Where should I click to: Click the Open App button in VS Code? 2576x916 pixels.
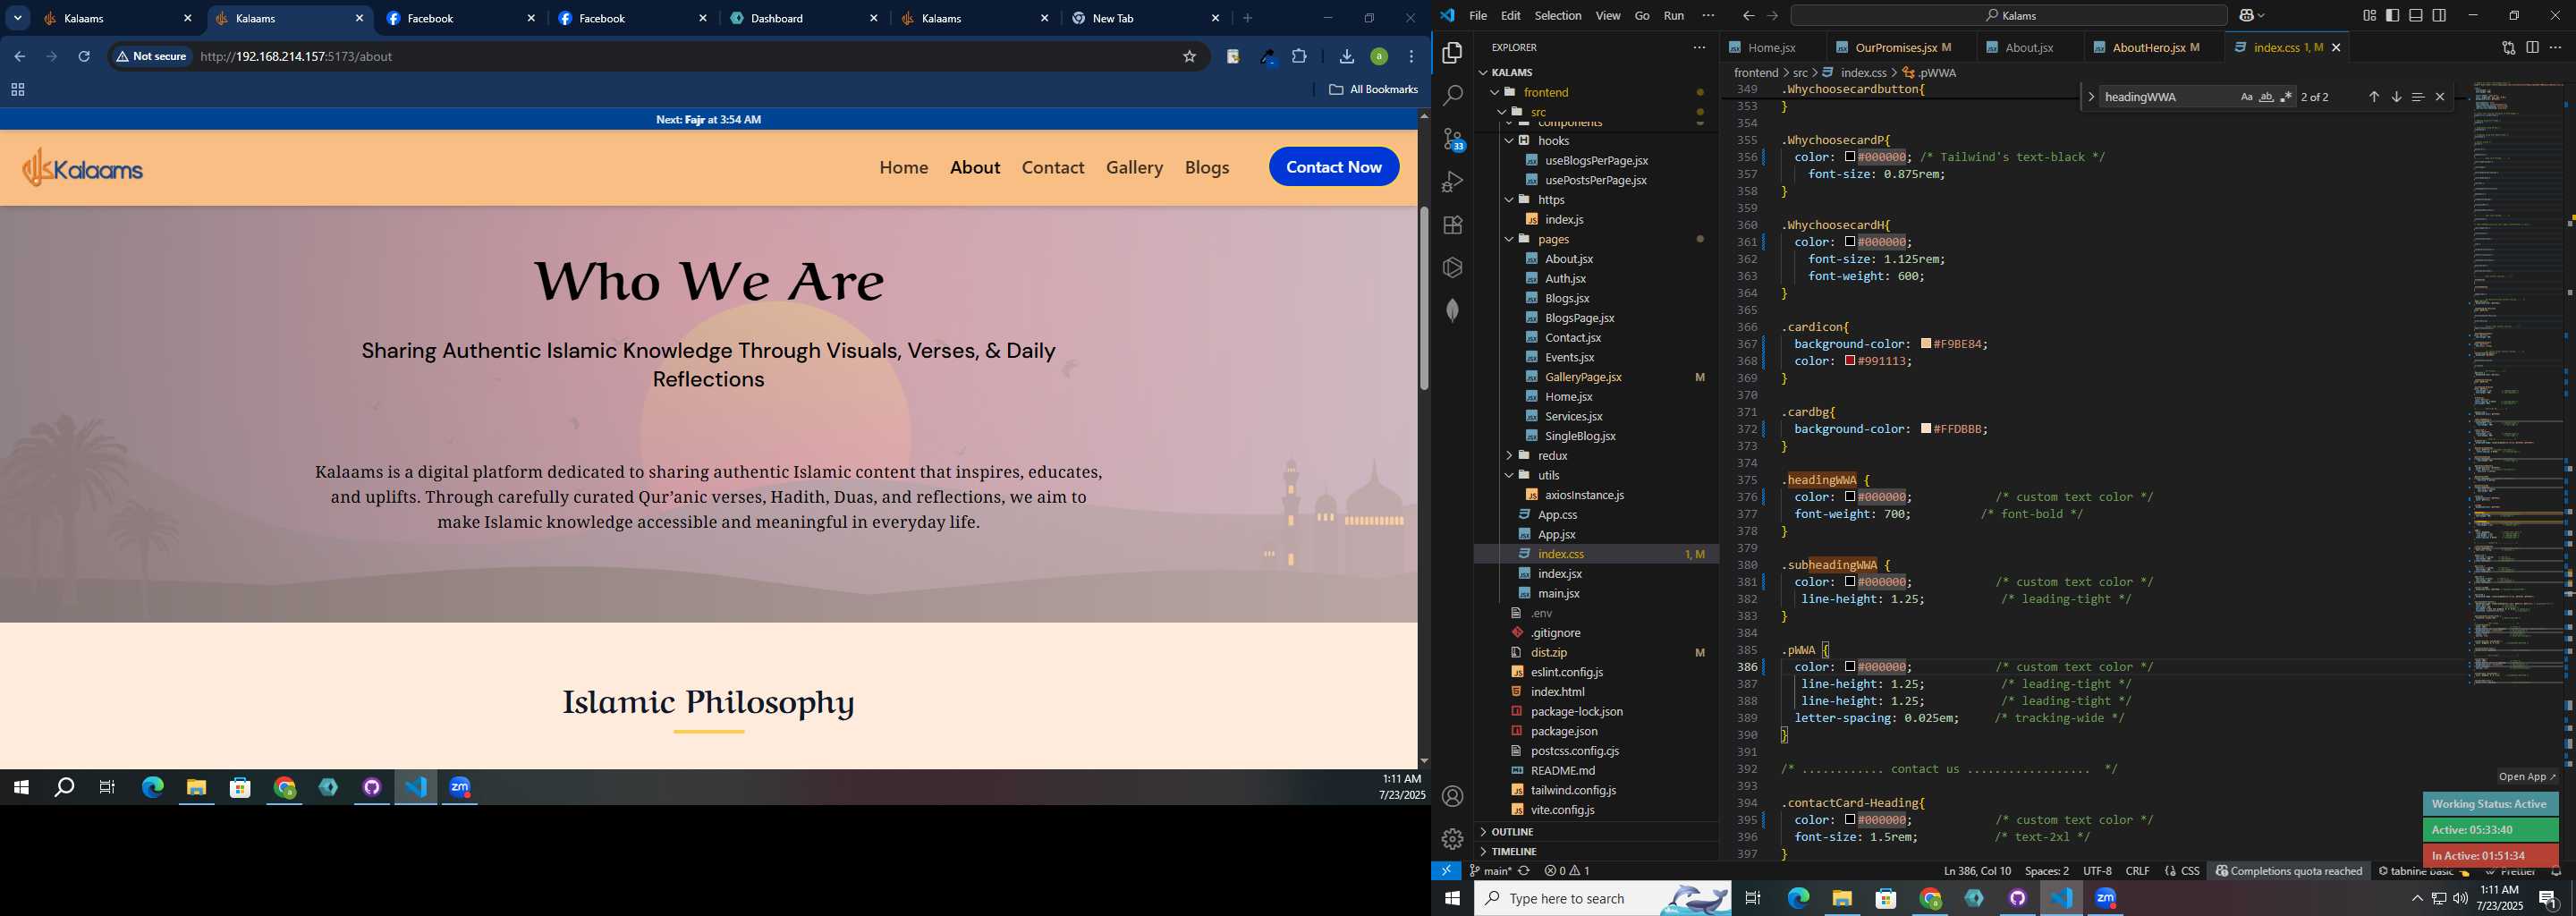pos(2526,777)
